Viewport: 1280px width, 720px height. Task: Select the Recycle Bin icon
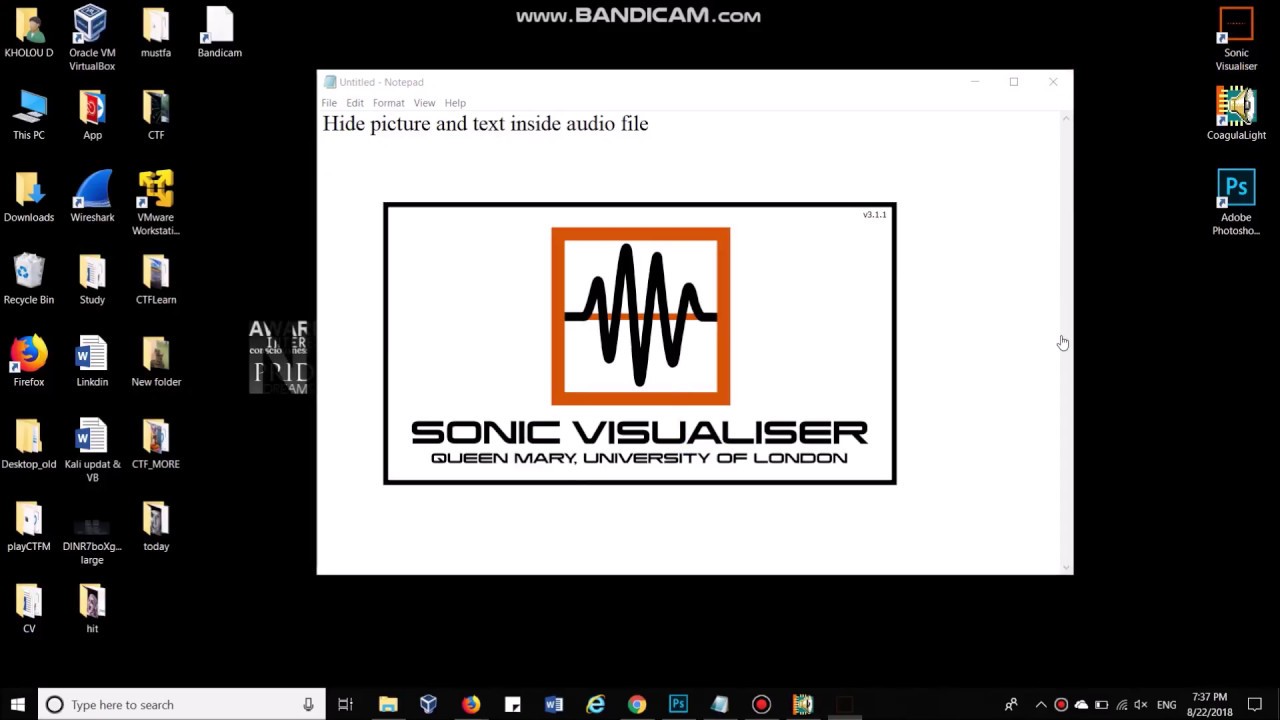pos(29,279)
